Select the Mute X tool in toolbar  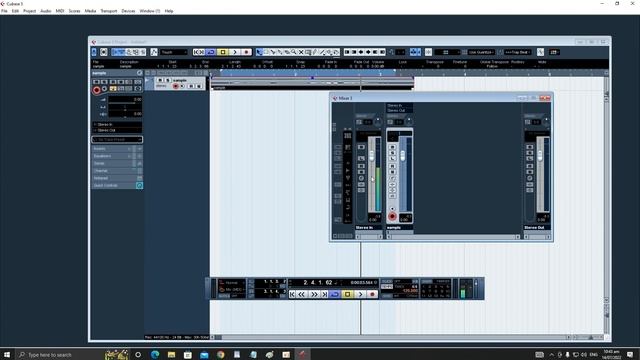[x=301, y=52]
